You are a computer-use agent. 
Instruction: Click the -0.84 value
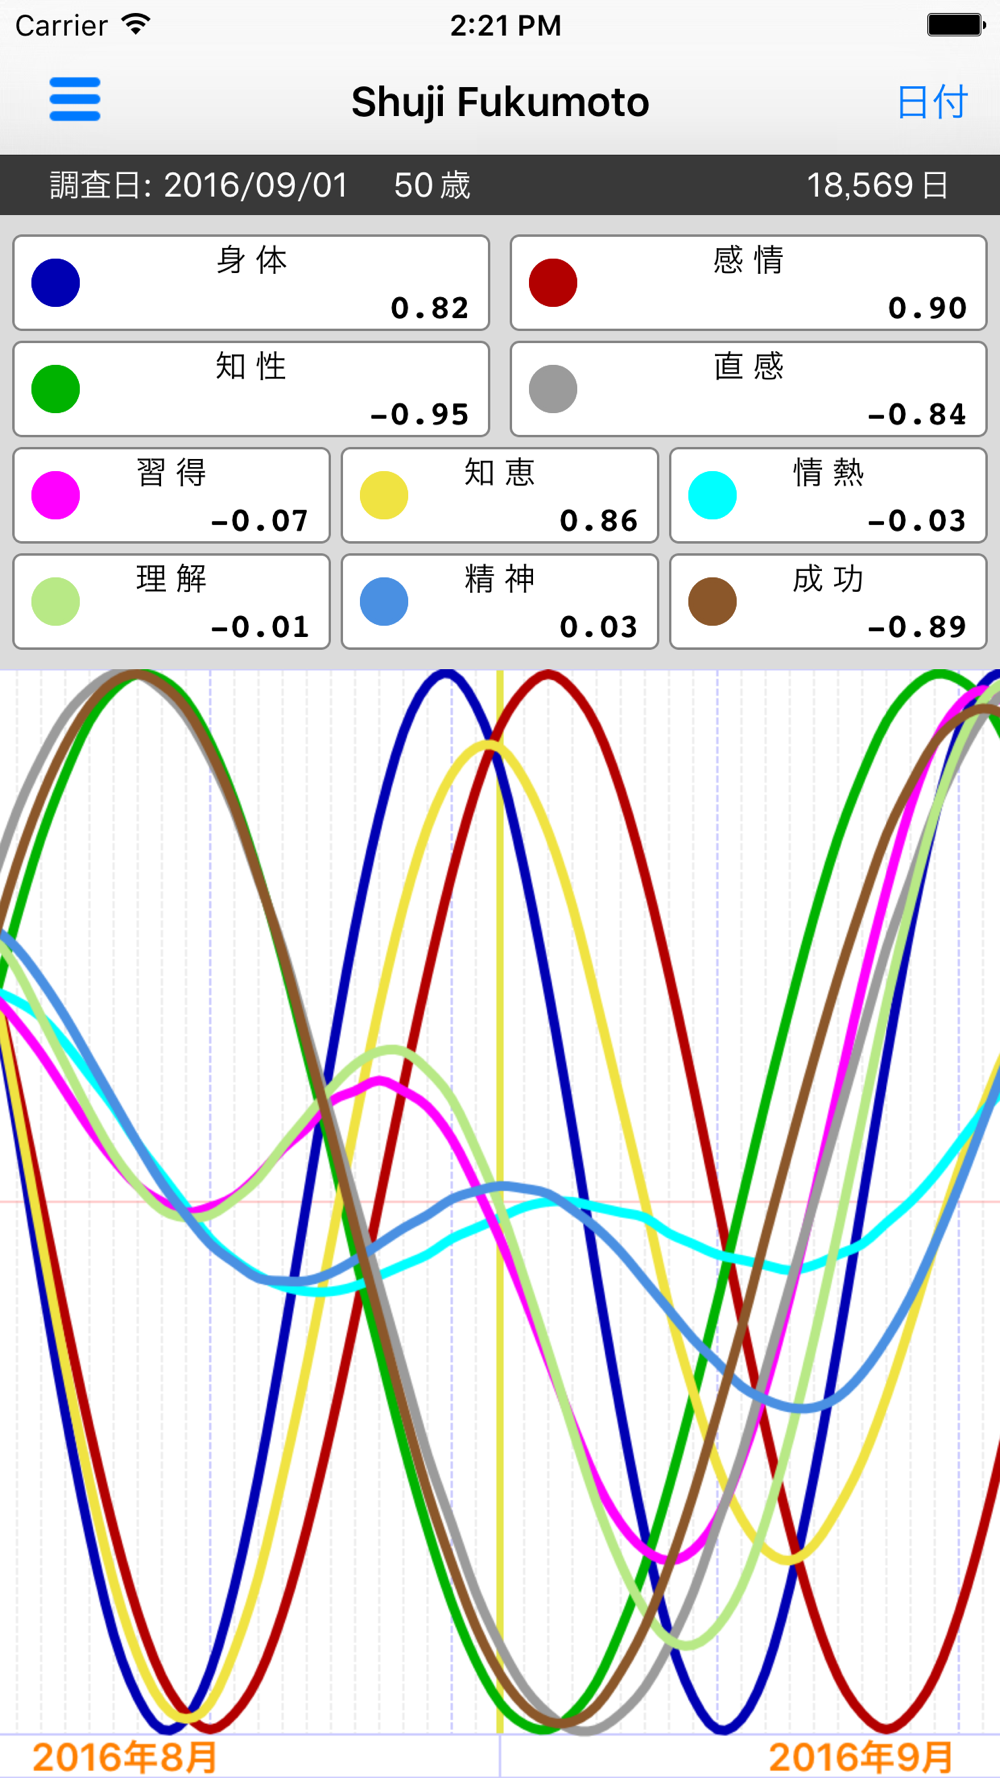pos(917,414)
